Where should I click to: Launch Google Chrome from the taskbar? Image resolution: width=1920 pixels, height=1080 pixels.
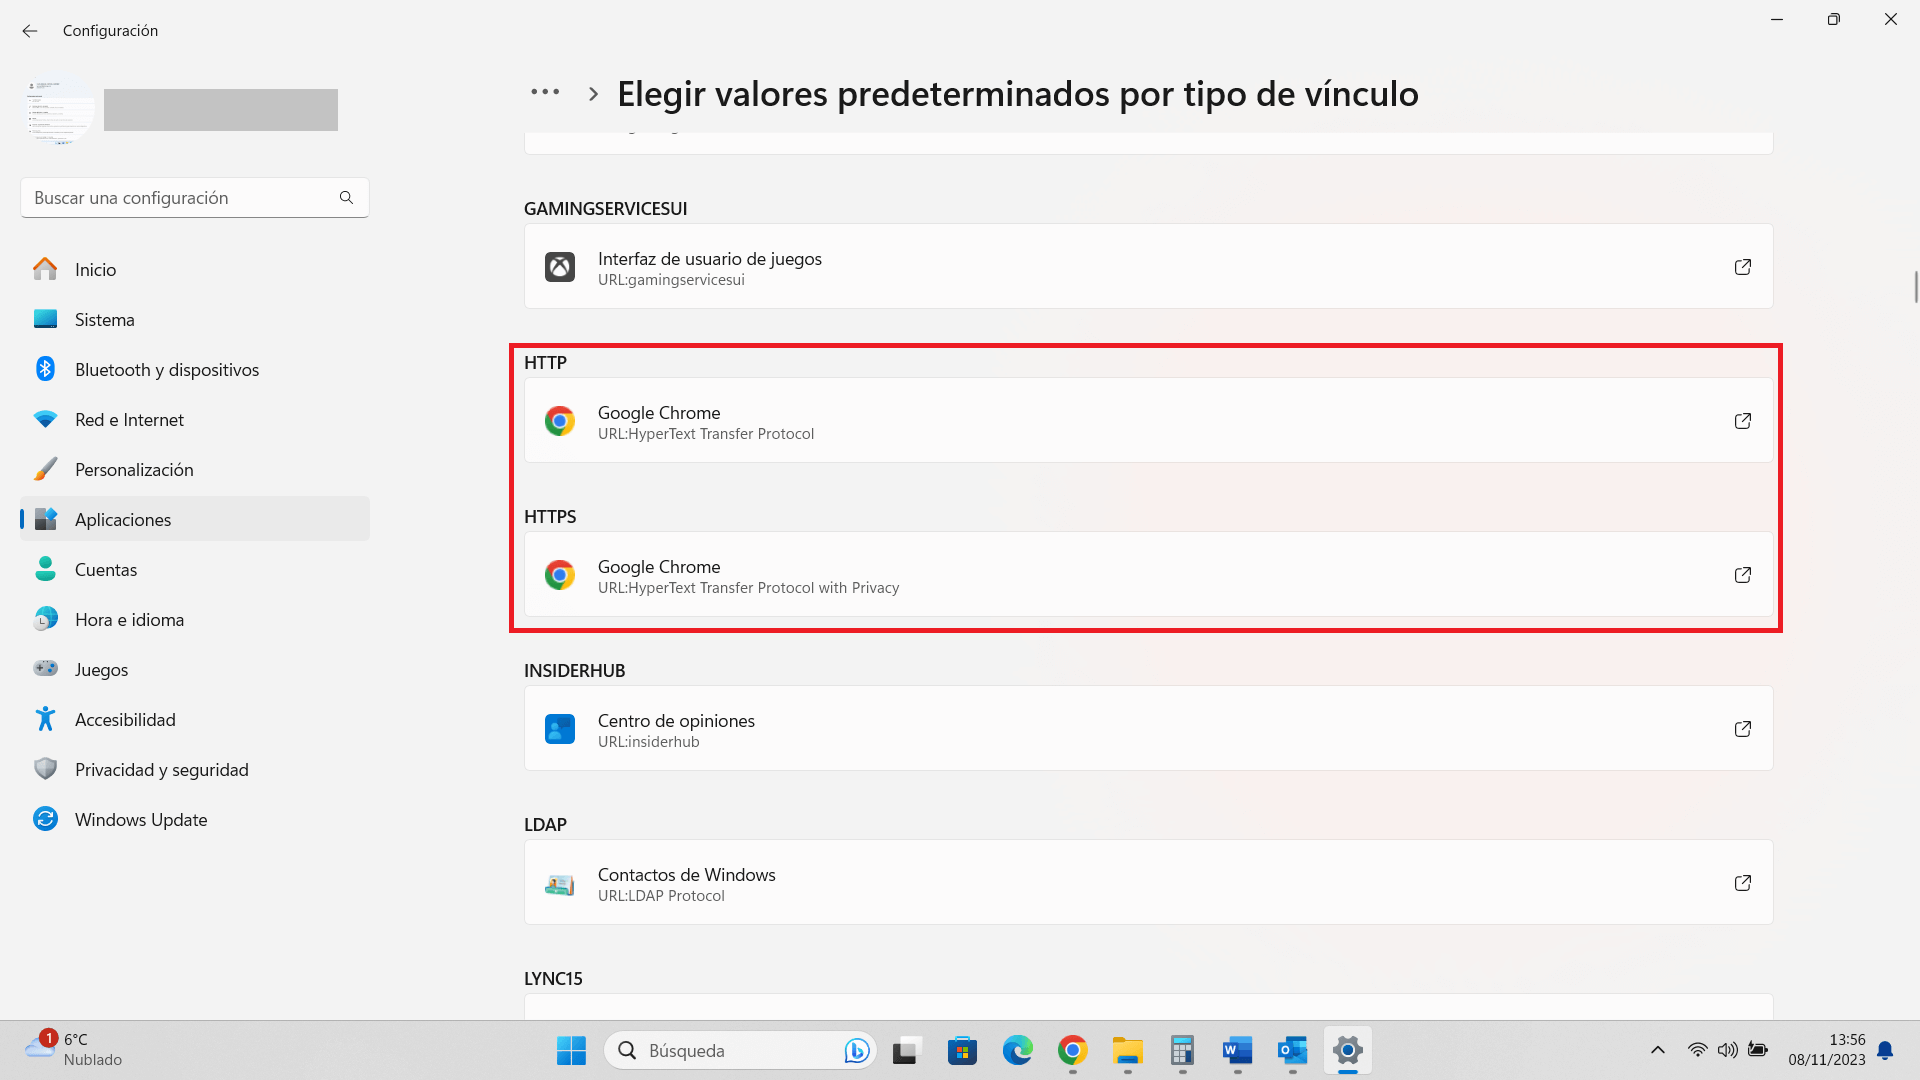point(1072,1051)
